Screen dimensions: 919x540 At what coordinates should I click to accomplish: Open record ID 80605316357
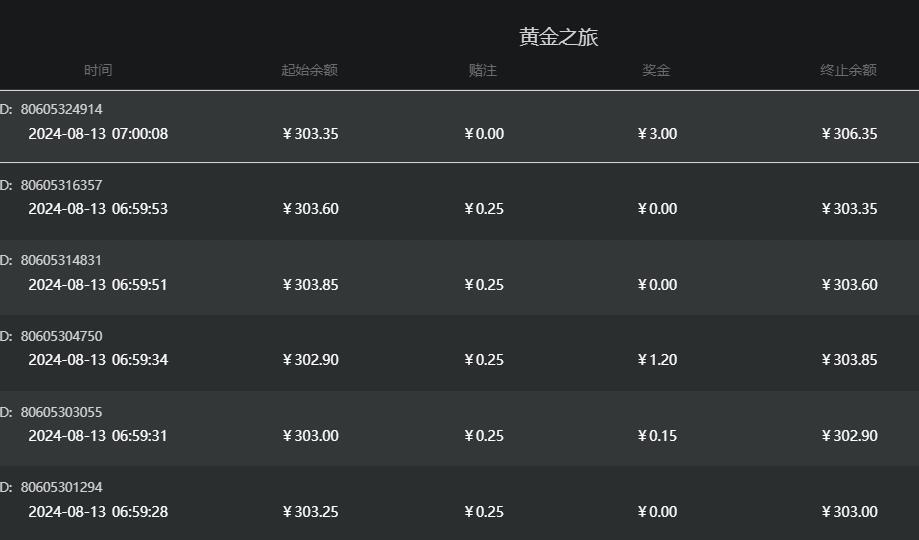click(61, 185)
